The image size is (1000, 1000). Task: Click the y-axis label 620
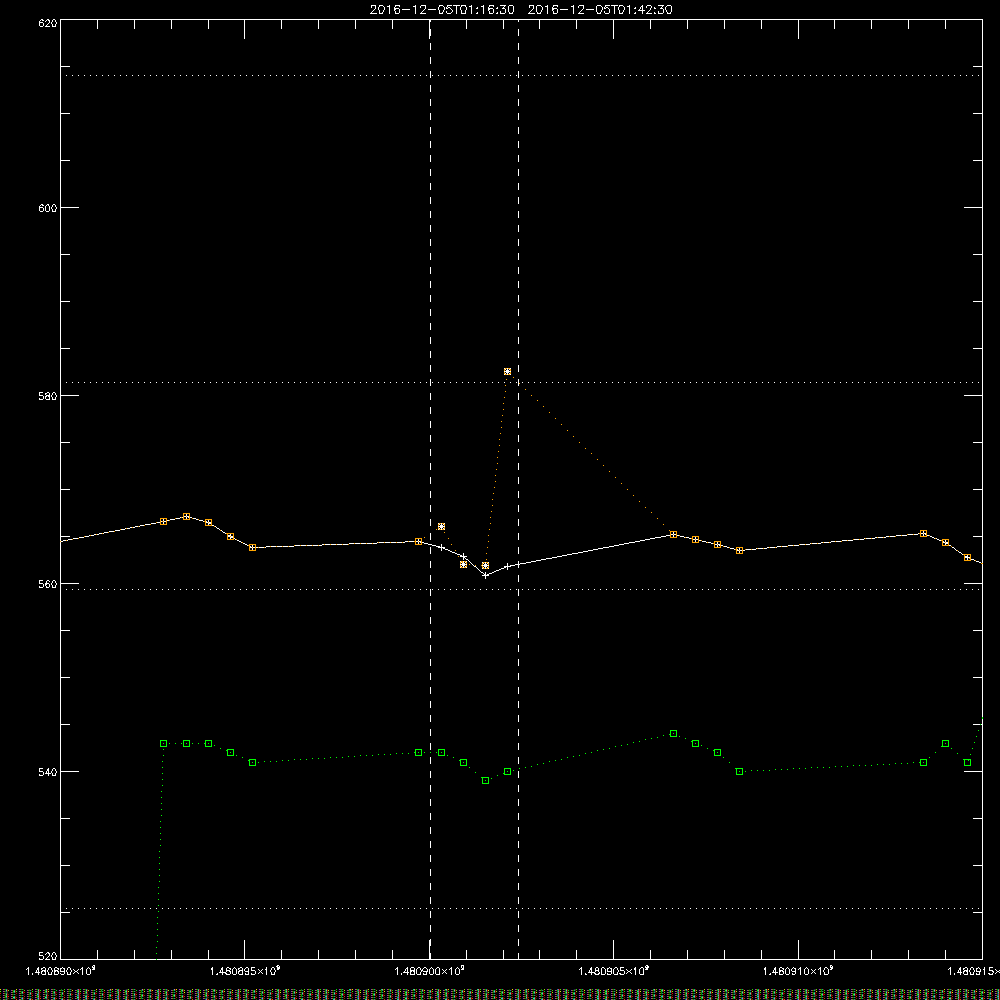click(48, 23)
